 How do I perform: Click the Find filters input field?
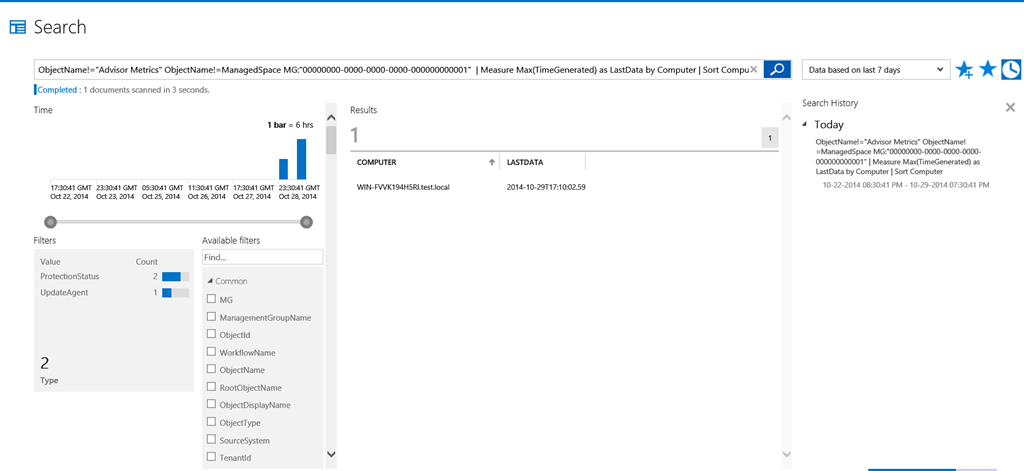tap(262, 257)
